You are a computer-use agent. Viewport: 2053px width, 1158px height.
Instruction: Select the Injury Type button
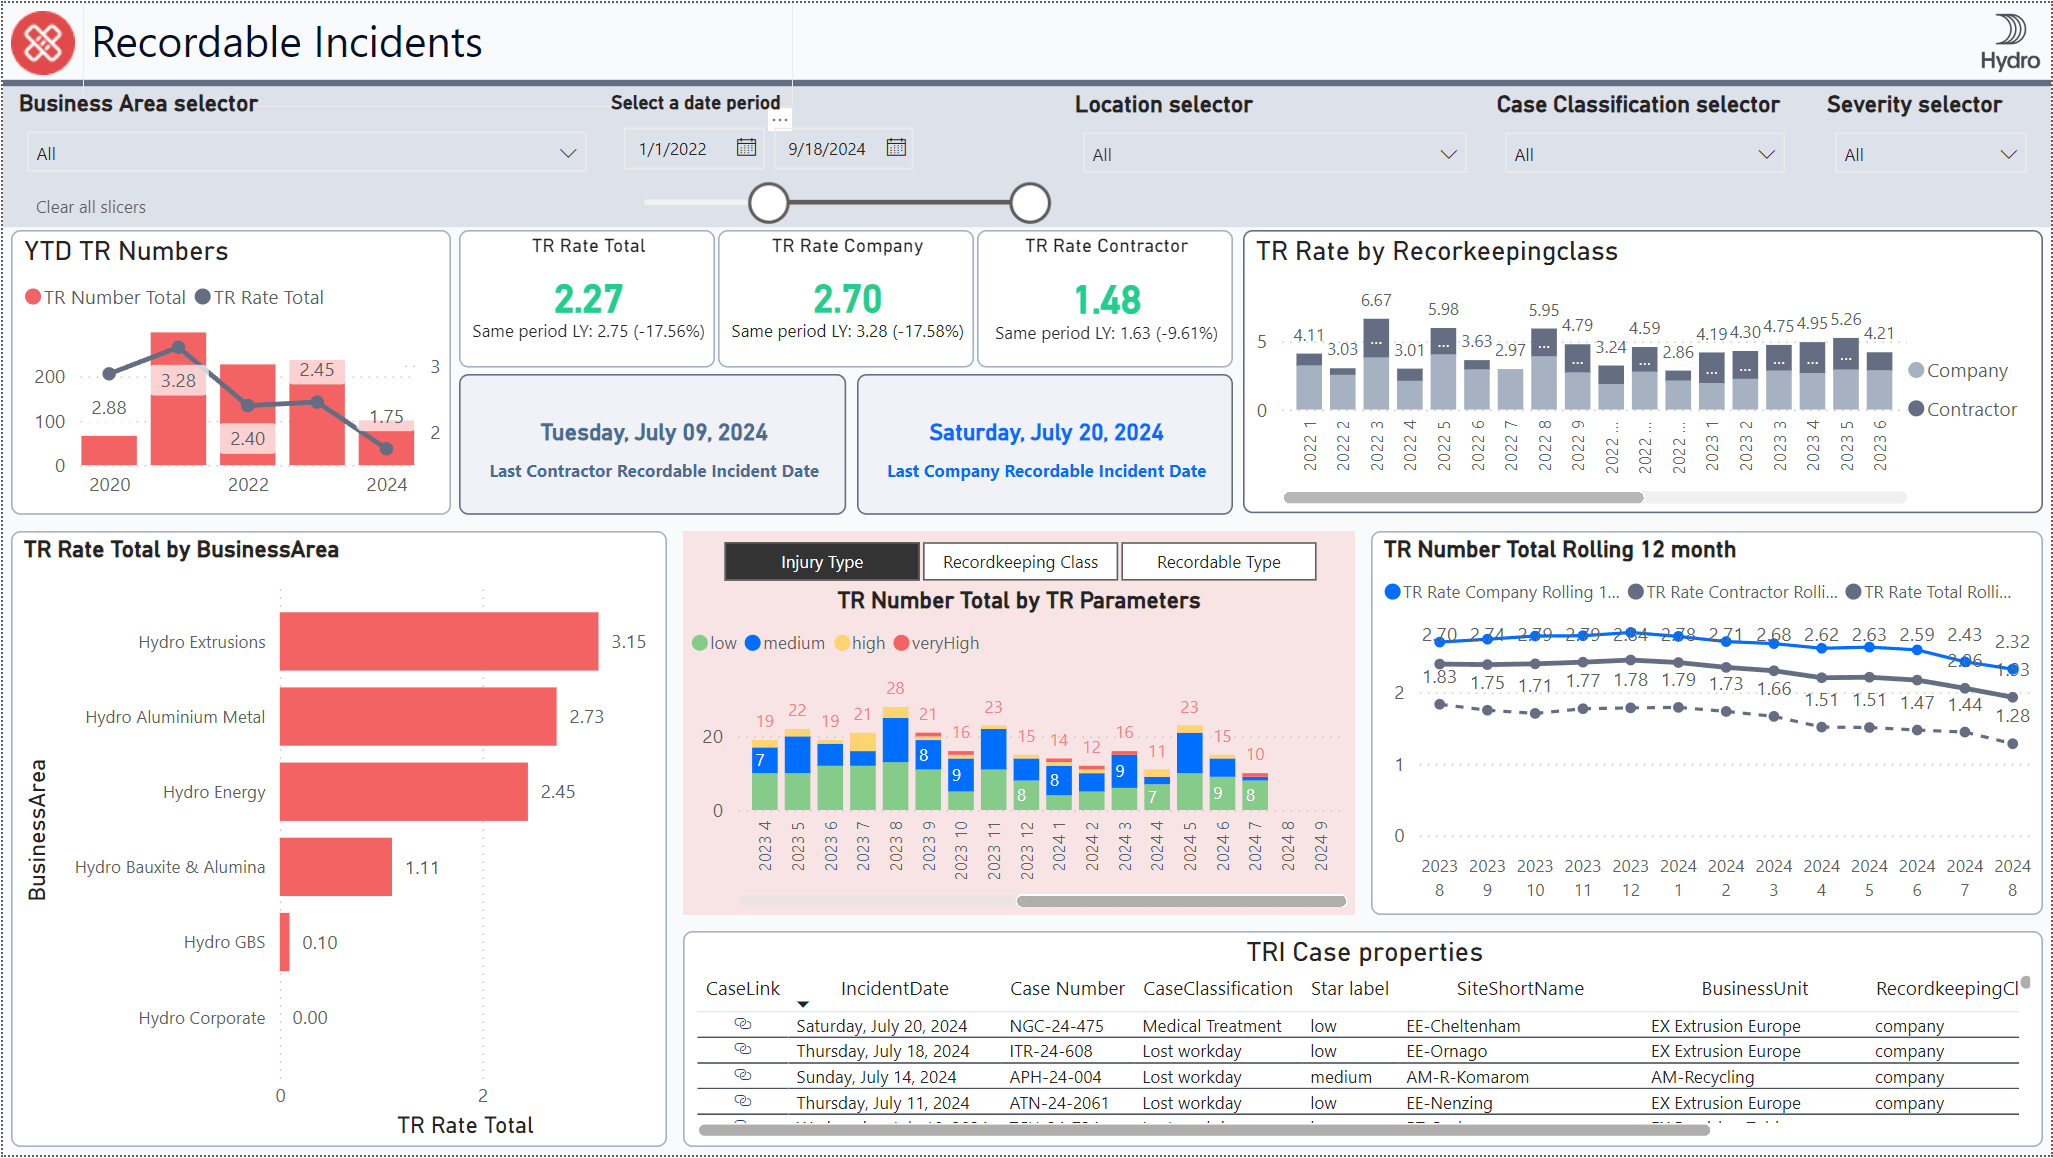point(821,561)
